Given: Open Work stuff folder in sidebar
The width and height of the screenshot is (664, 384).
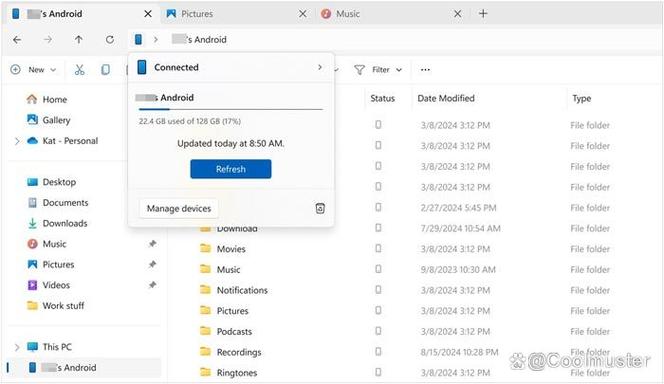Looking at the screenshot, I should [x=55, y=306].
